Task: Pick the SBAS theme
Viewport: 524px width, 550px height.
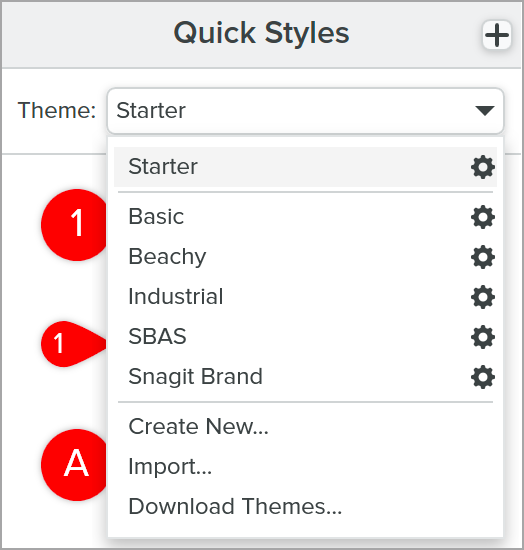Action: click(305, 337)
